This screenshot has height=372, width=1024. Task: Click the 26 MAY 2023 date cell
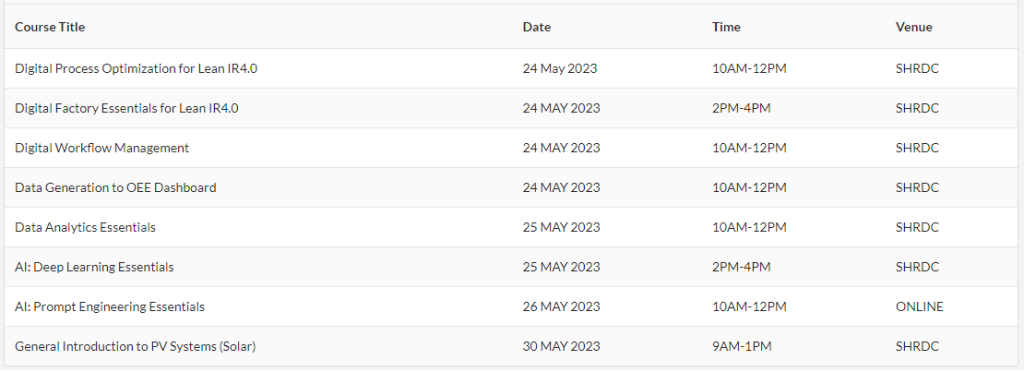tap(561, 307)
